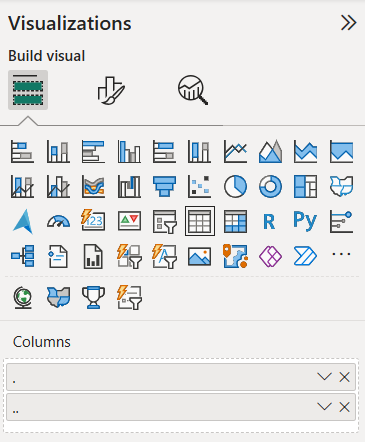Choose the Azure map visual
365x442 pixels.
point(22,221)
